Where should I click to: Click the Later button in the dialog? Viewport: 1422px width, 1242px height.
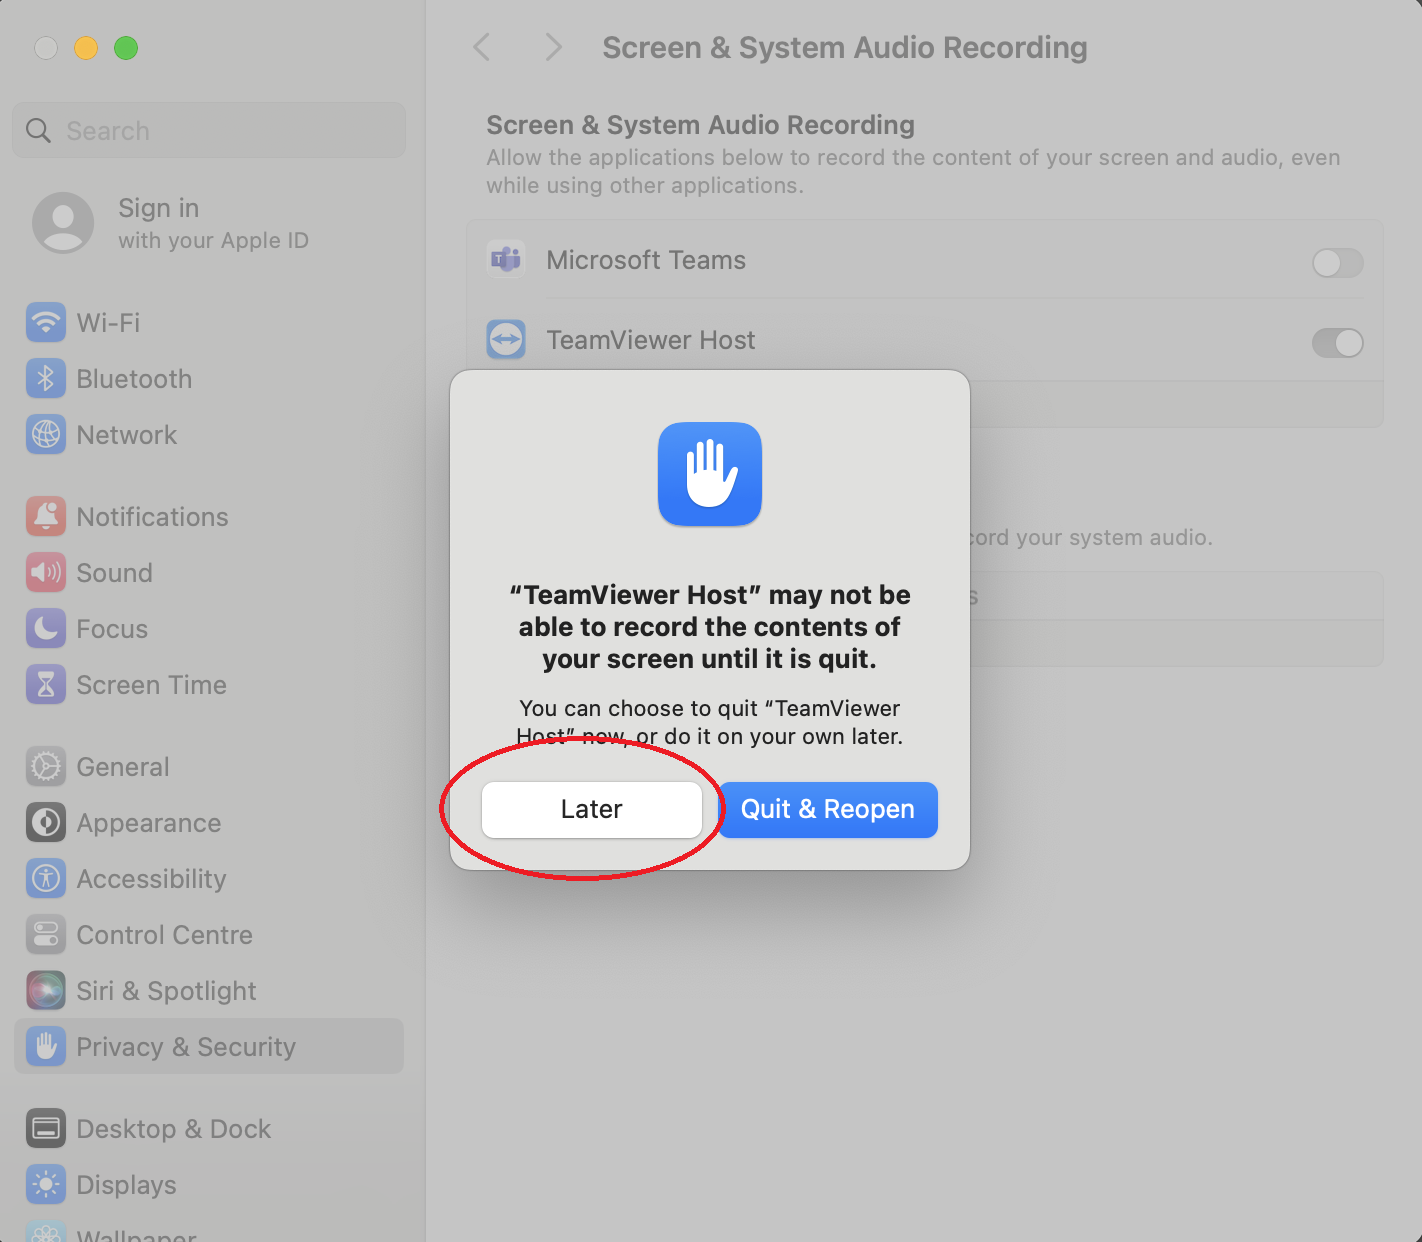[x=591, y=809]
